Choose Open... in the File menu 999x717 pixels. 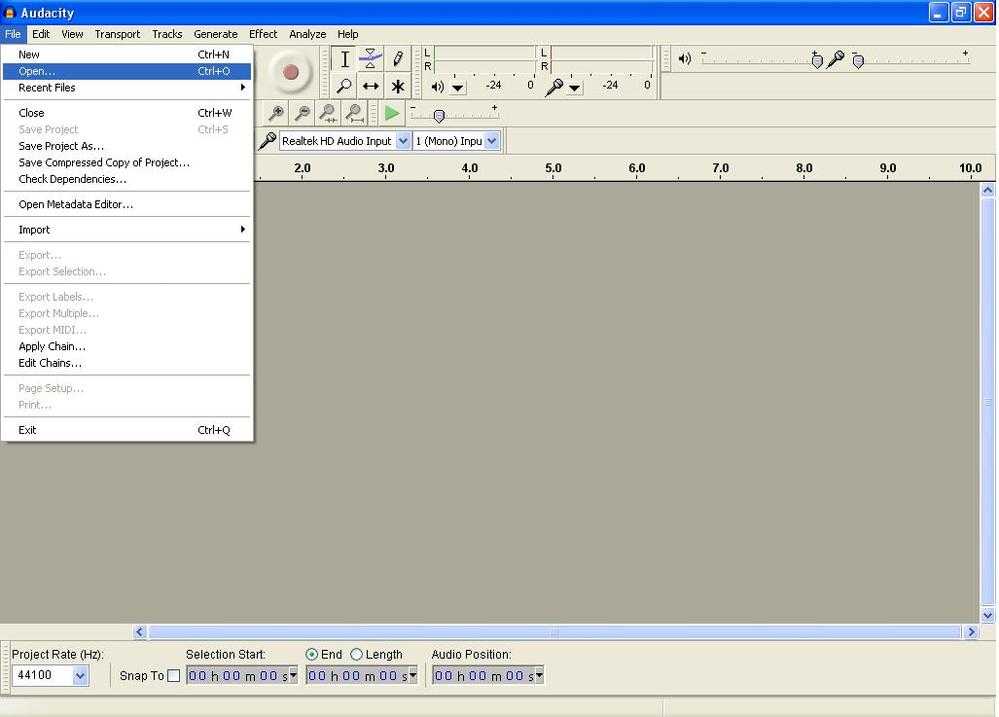coord(127,71)
